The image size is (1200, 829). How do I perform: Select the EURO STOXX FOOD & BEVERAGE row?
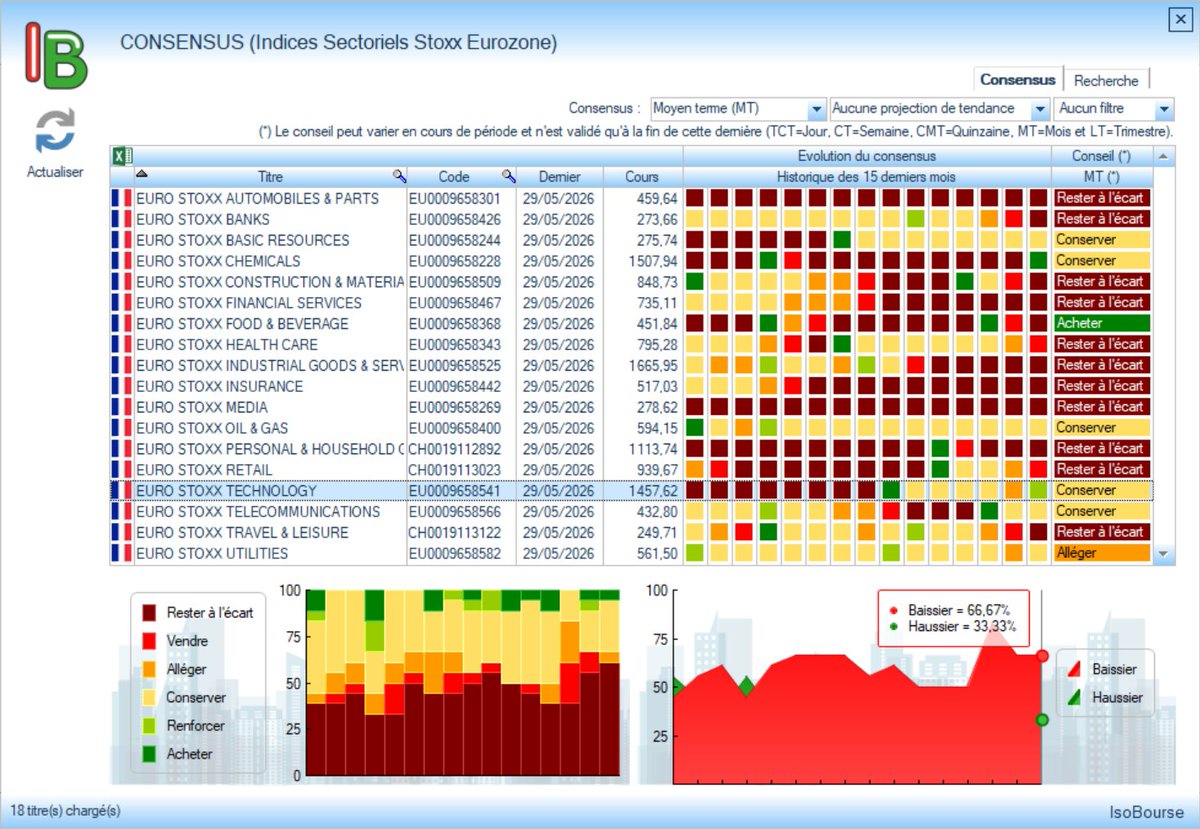[x=631, y=324]
